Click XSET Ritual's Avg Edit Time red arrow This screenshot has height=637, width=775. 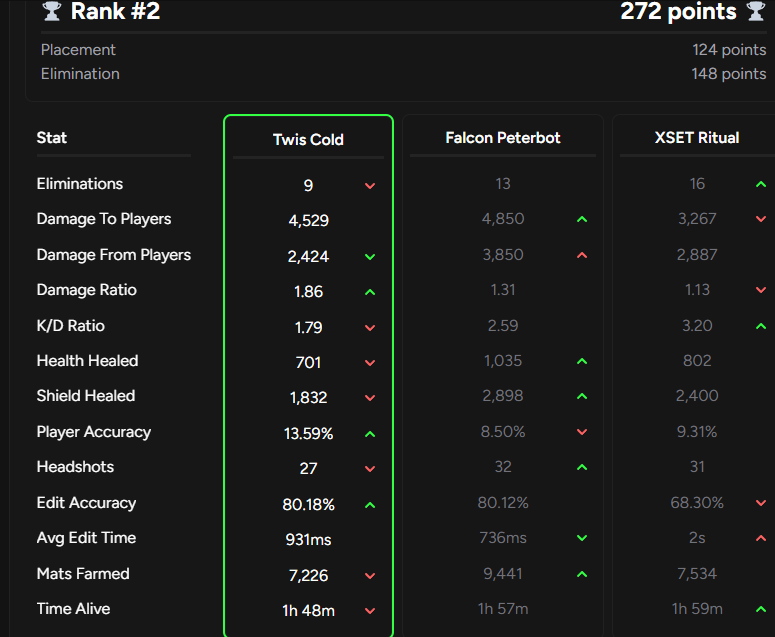[x=761, y=538]
